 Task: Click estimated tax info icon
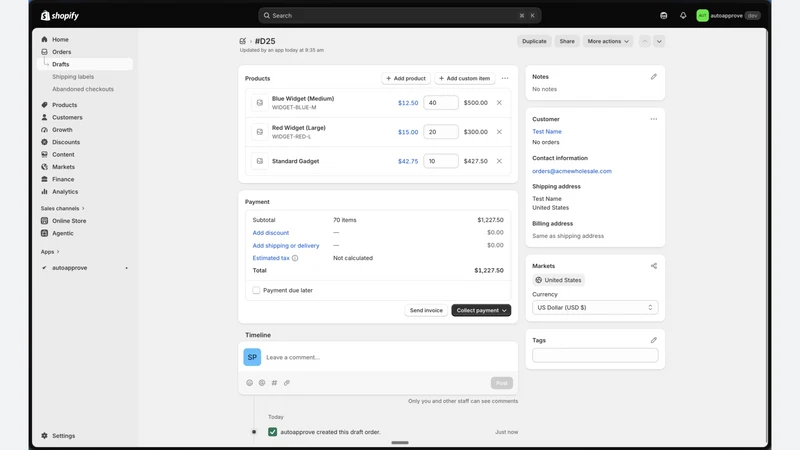[x=295, y=258]
